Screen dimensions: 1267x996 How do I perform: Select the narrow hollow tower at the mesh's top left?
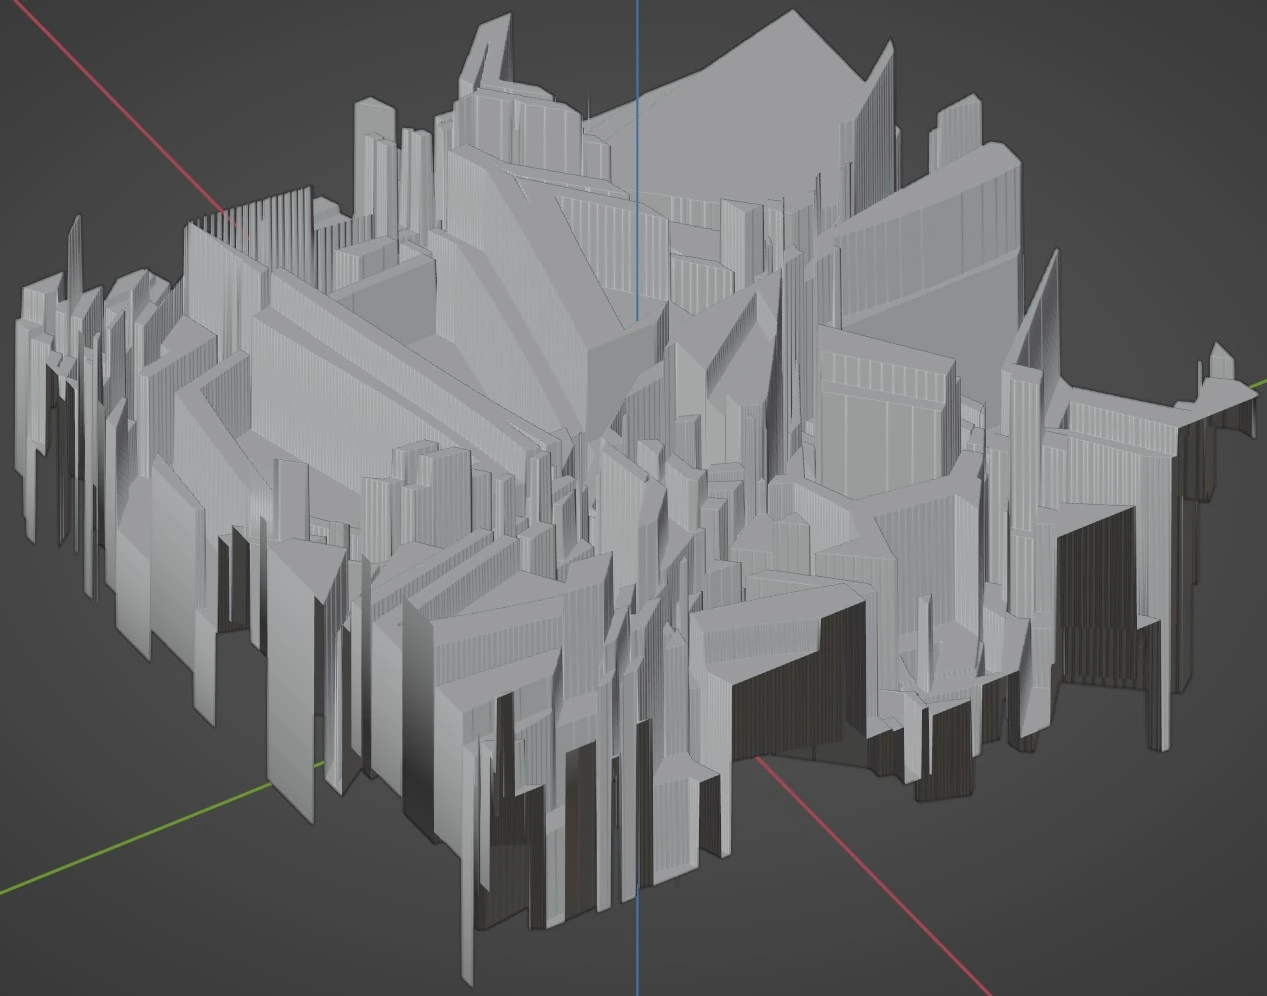pos(482,60)
